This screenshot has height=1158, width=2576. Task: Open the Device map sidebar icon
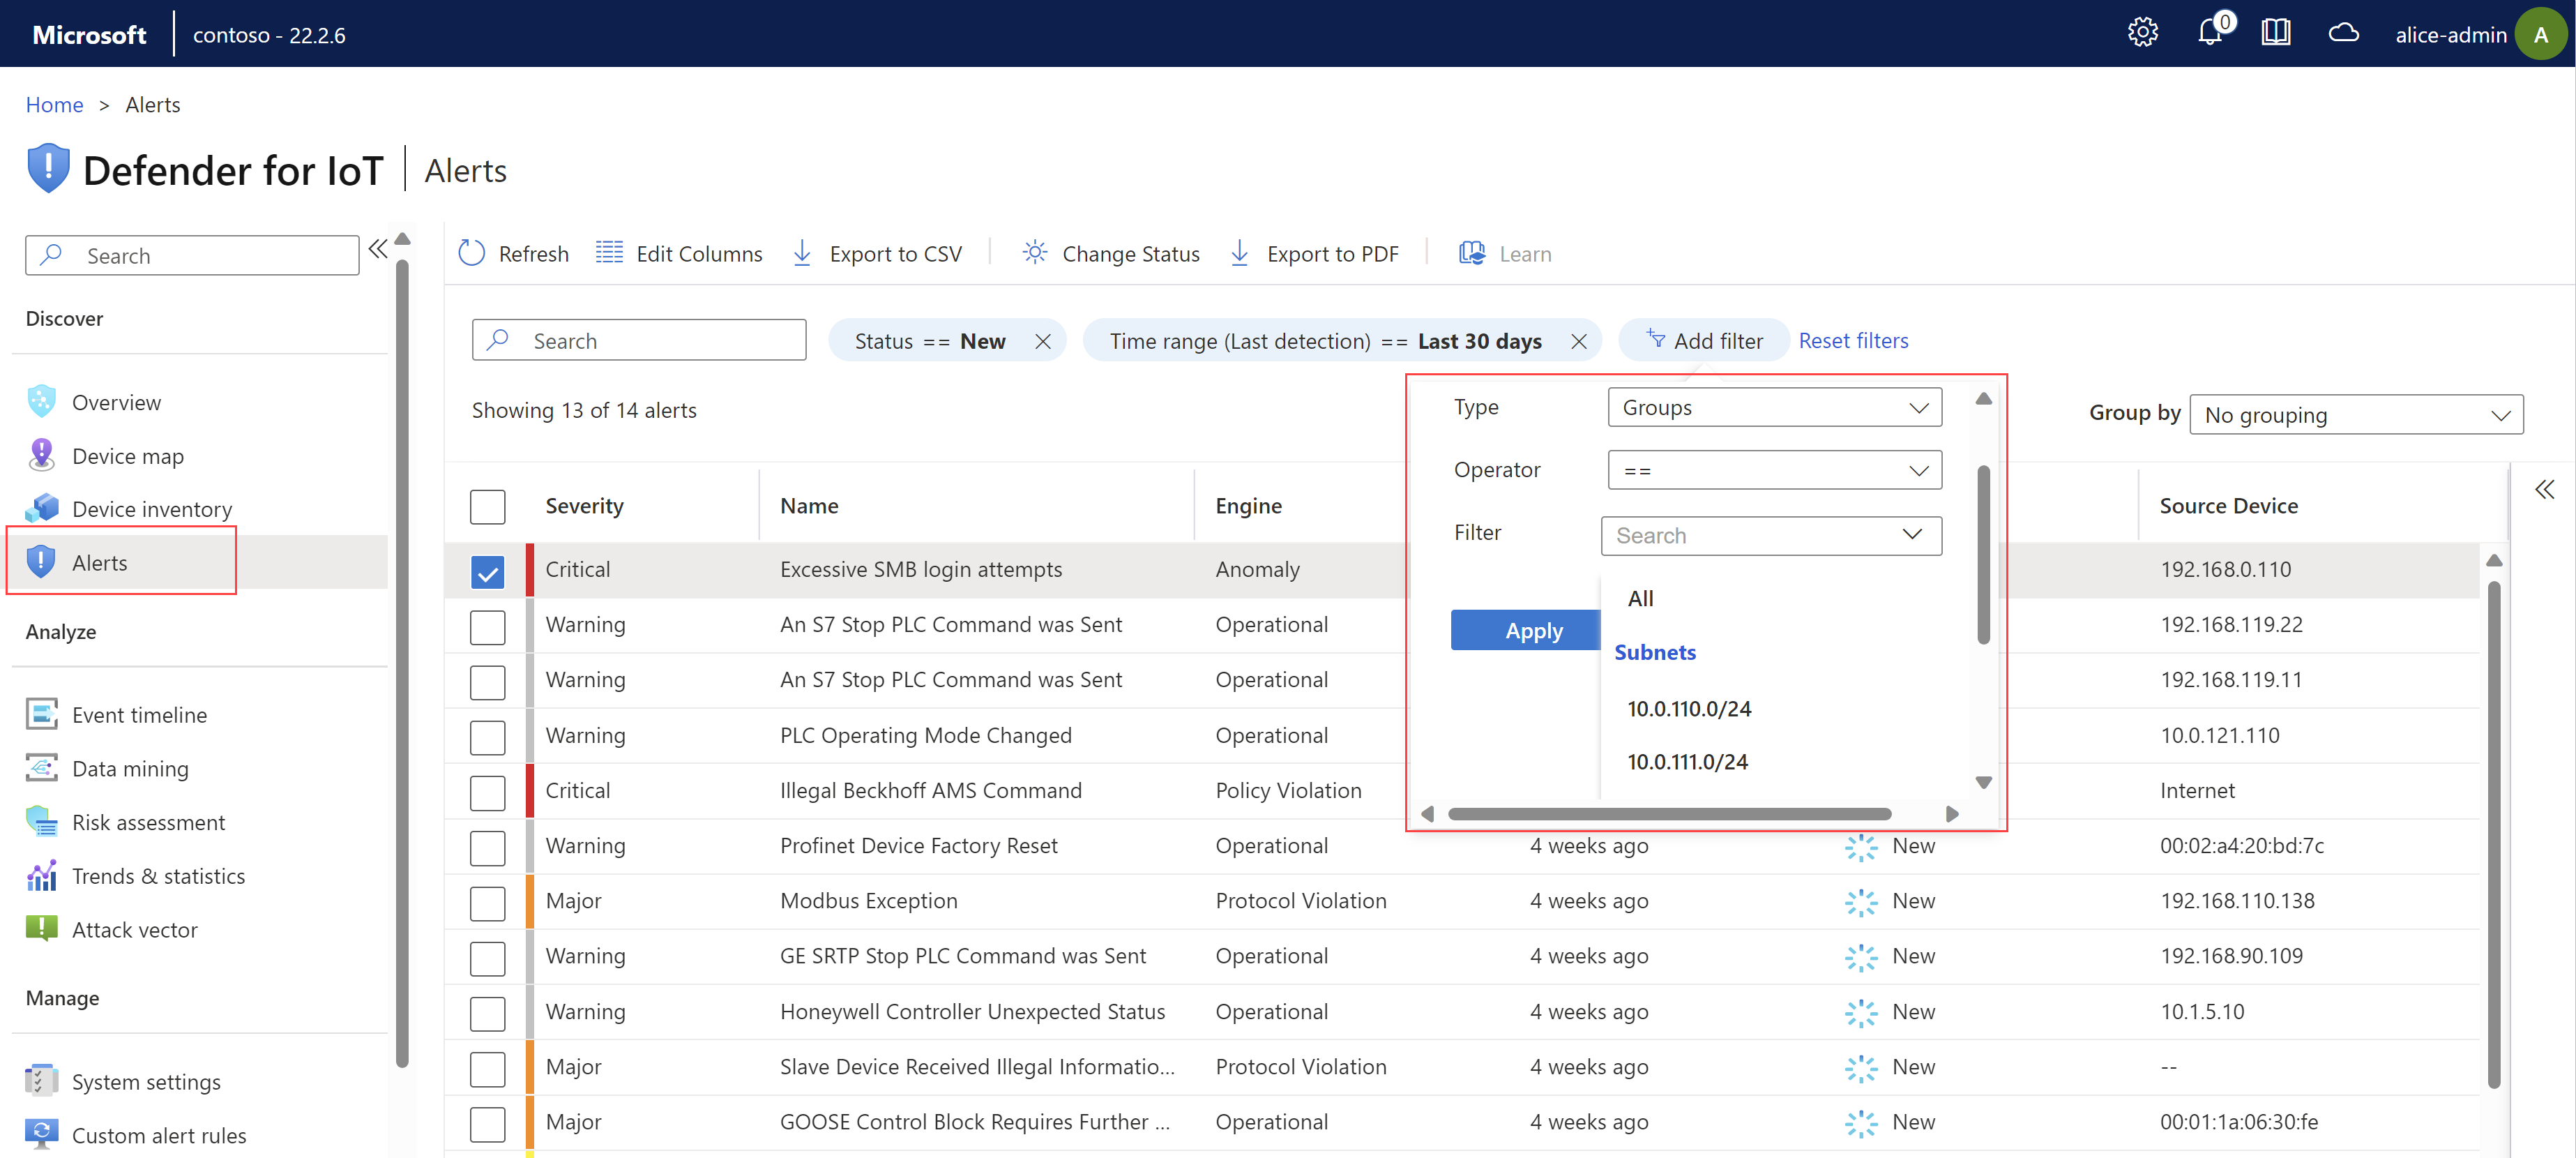pyautogui.click(x=41, y=455)
